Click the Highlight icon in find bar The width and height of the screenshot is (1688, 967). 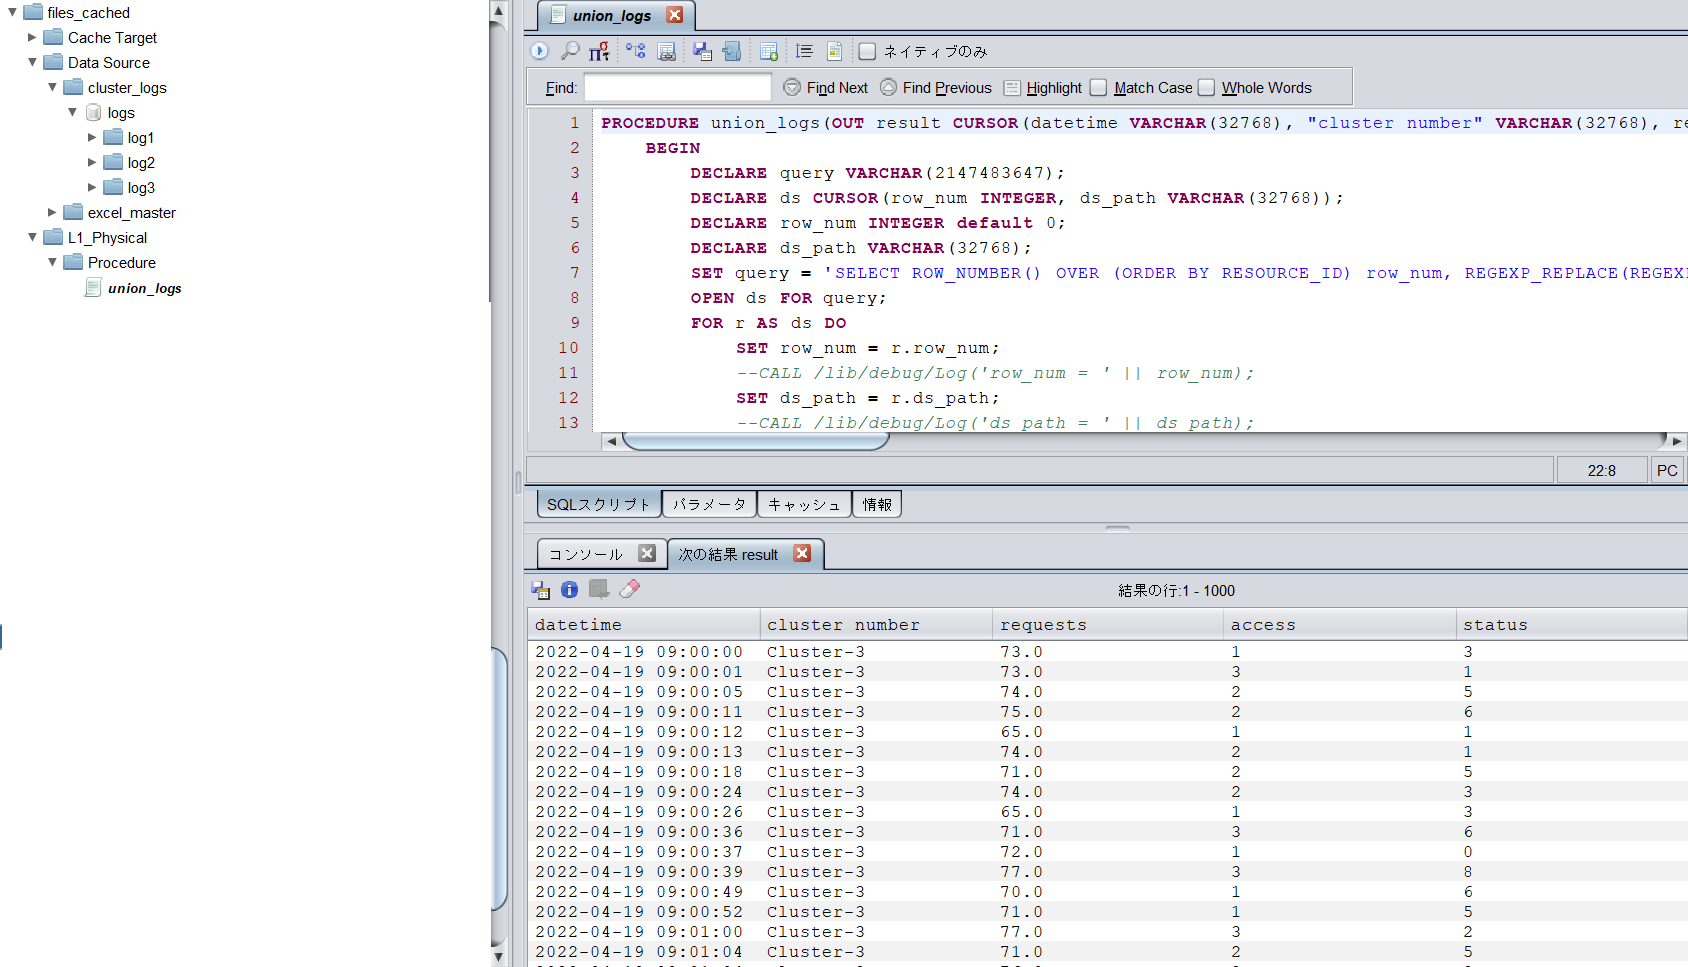(x=1012, y=88)
